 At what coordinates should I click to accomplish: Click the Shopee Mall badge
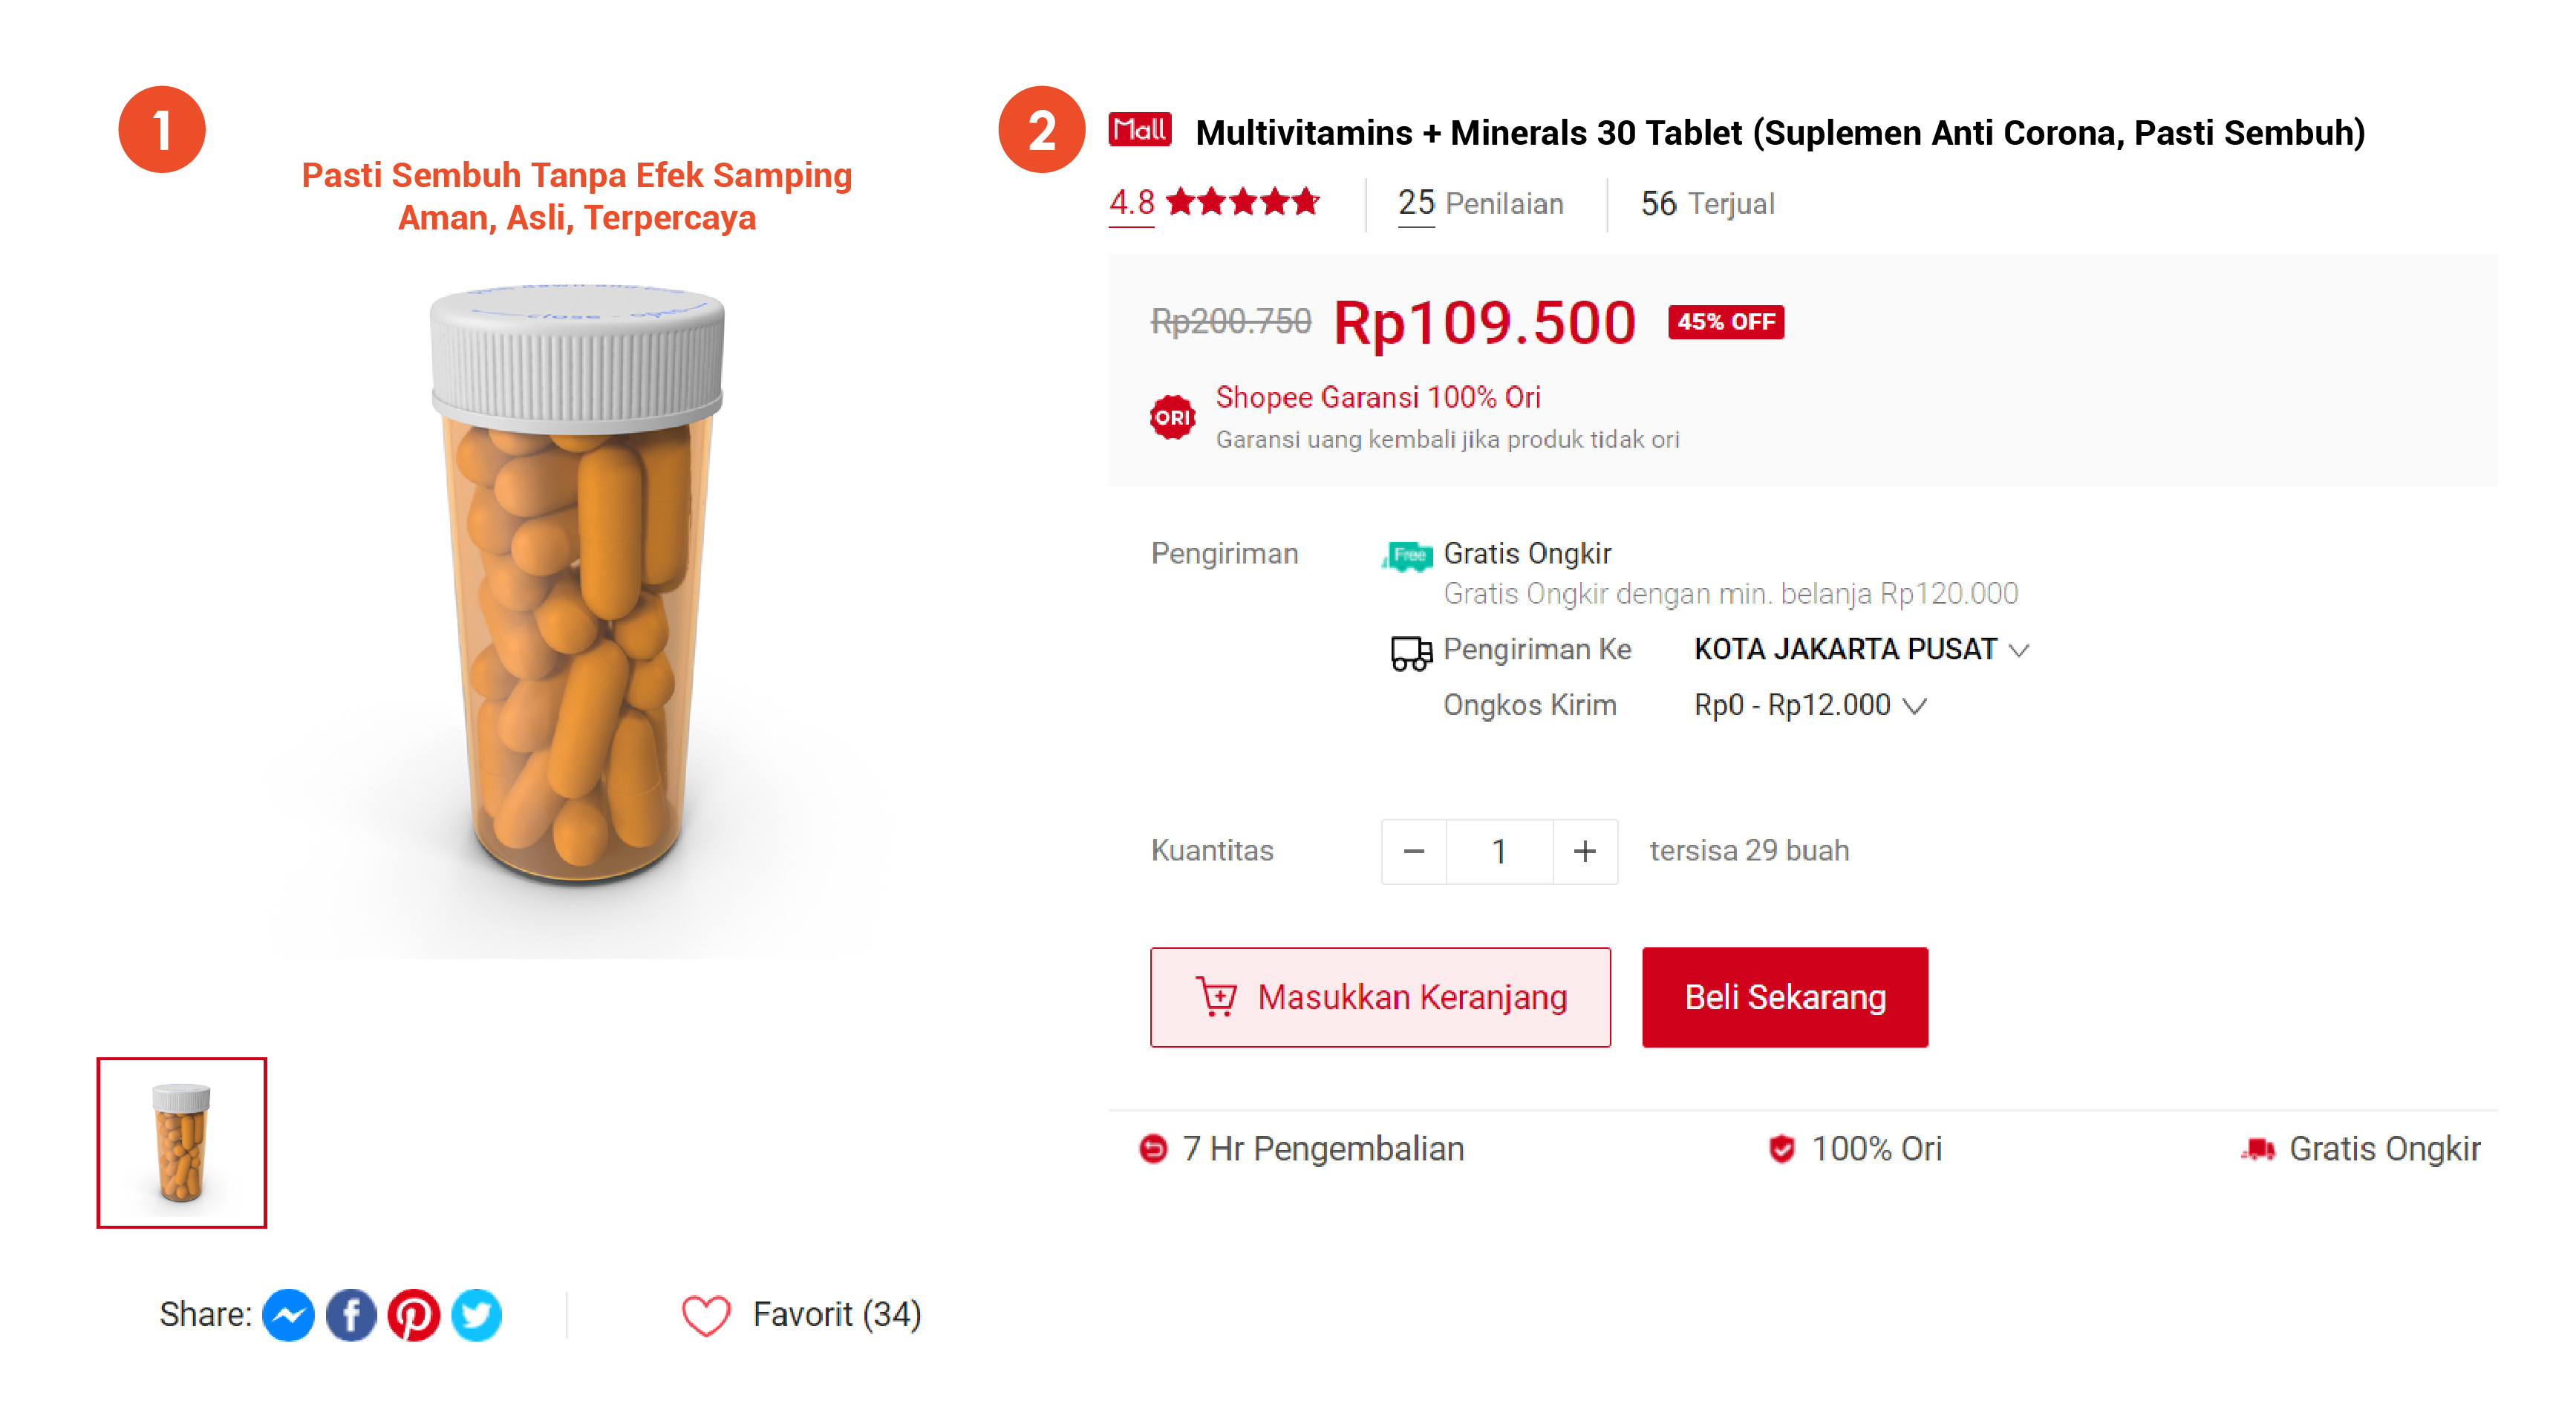[1141, 130]
